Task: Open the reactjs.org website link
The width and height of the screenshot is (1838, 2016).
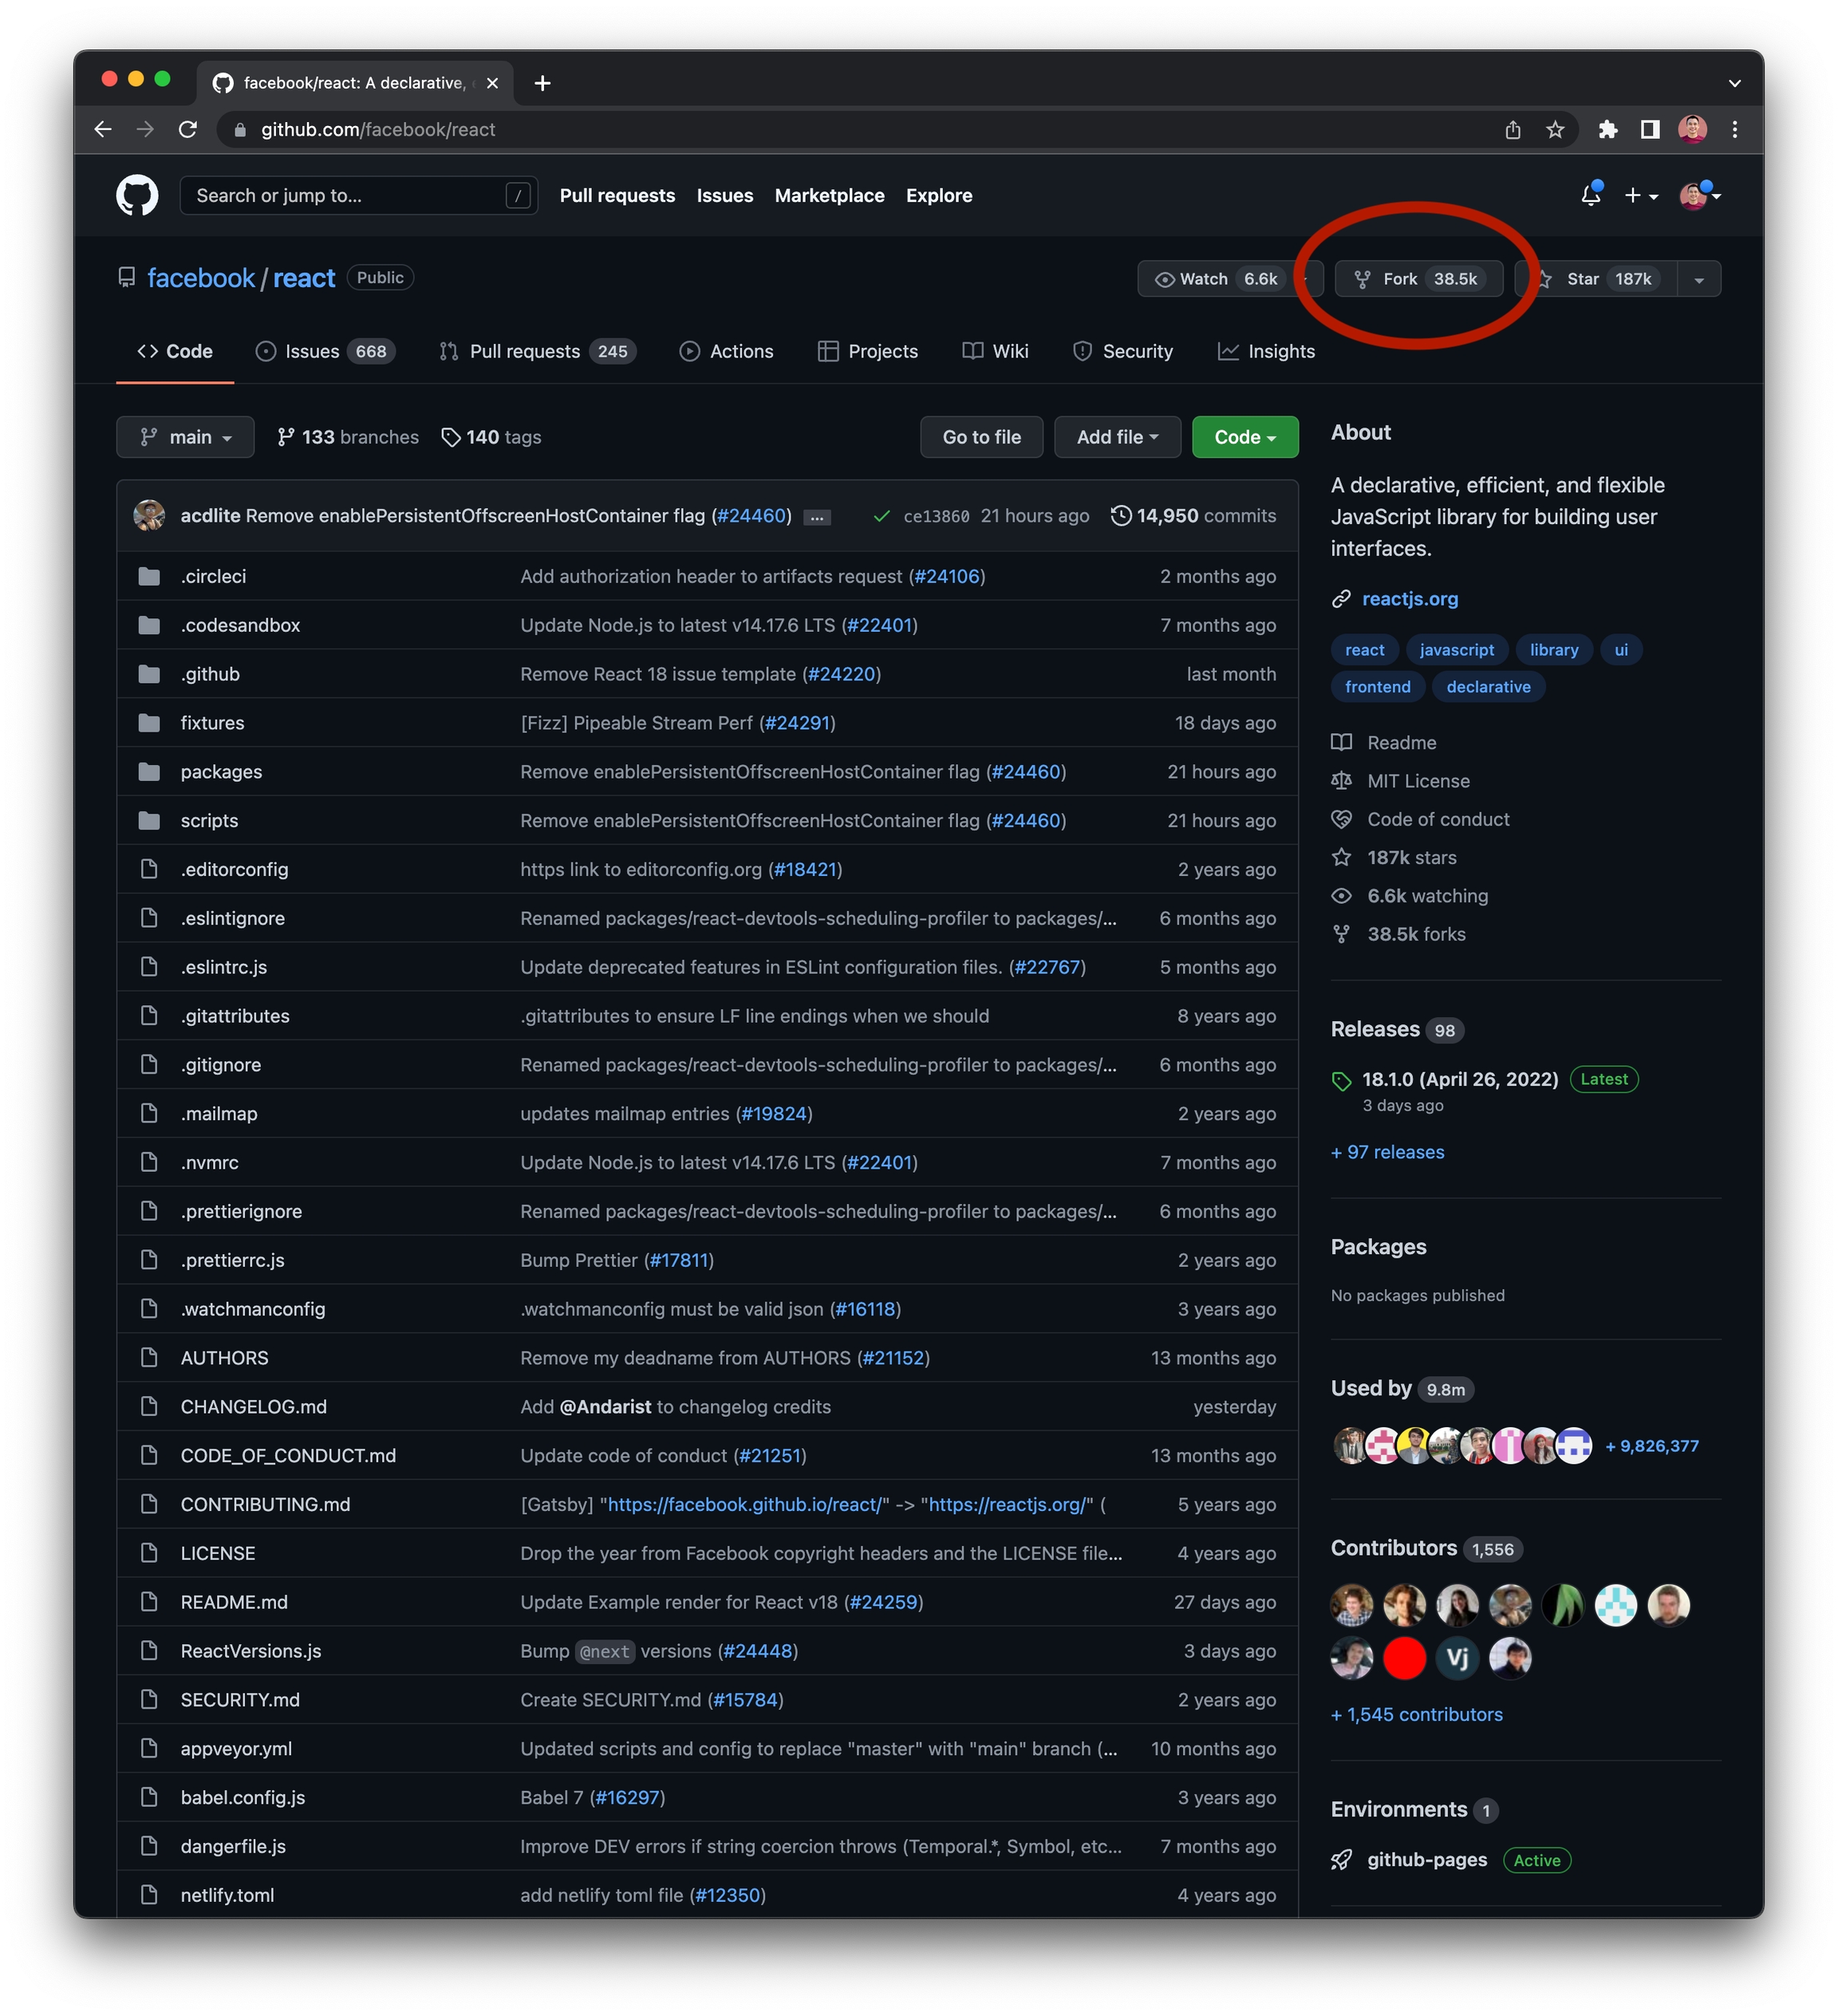Action: (1410, 598)
